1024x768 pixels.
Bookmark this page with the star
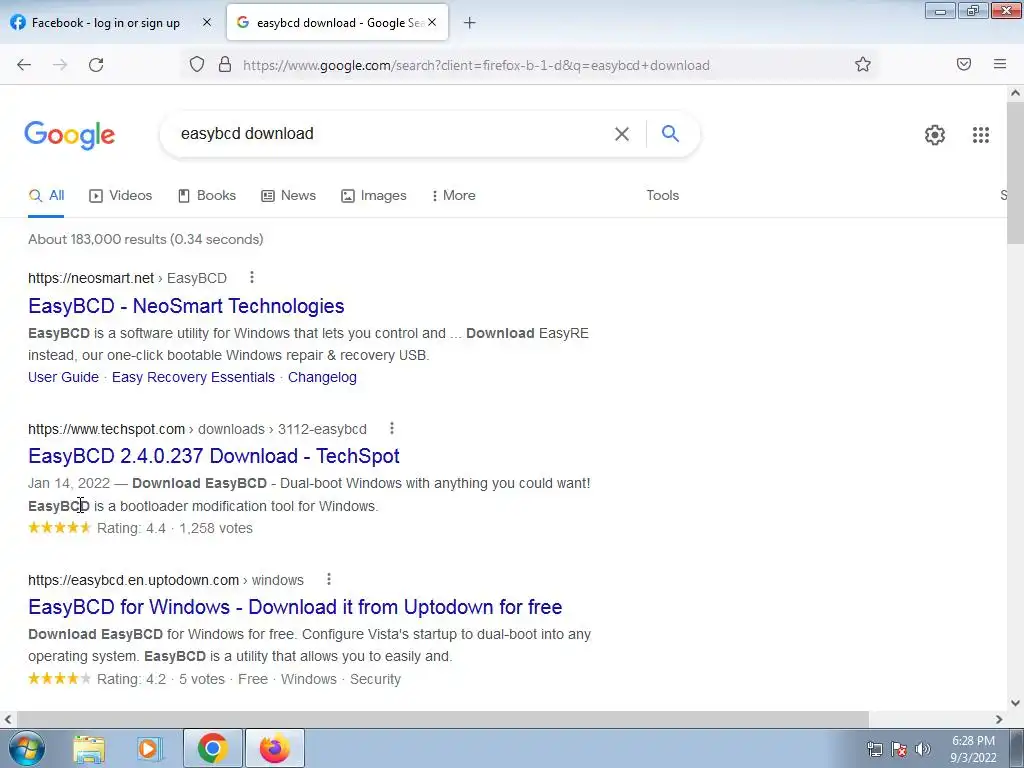pyautogui.click(x=863, y=64)
